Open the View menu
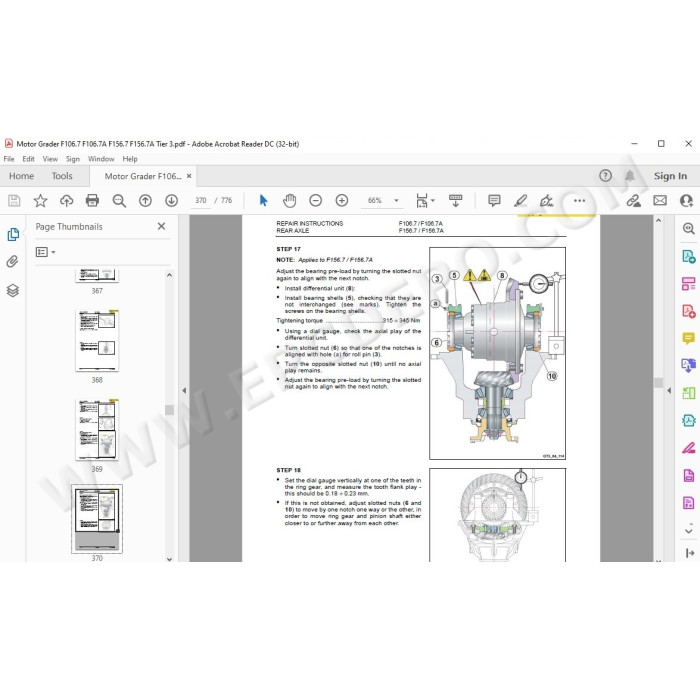700x700 pixels. click(50, 159)
